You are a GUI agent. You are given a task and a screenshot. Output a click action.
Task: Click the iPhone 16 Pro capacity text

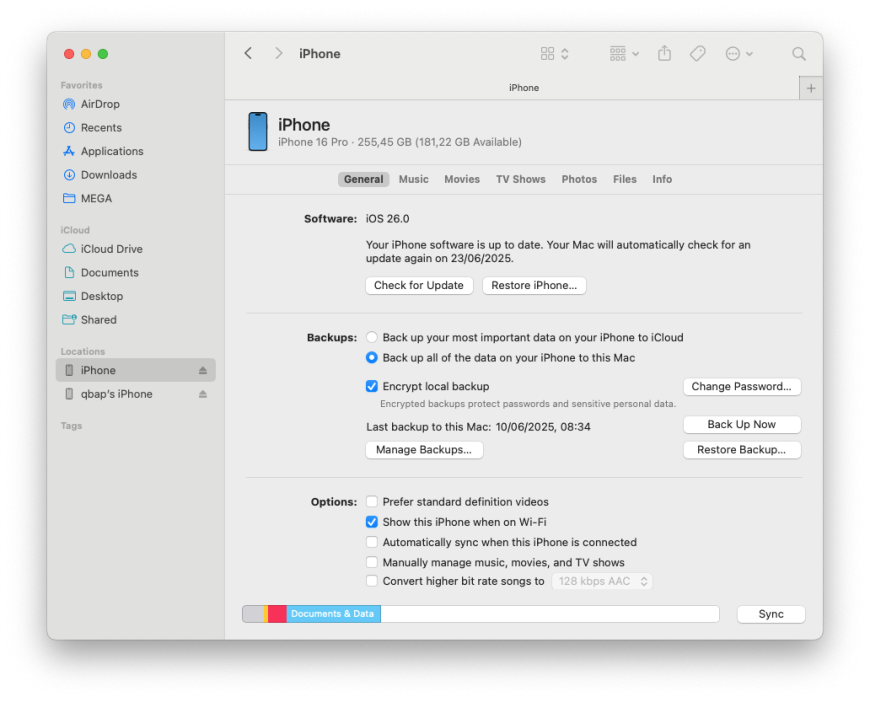(x=399, y=142)
